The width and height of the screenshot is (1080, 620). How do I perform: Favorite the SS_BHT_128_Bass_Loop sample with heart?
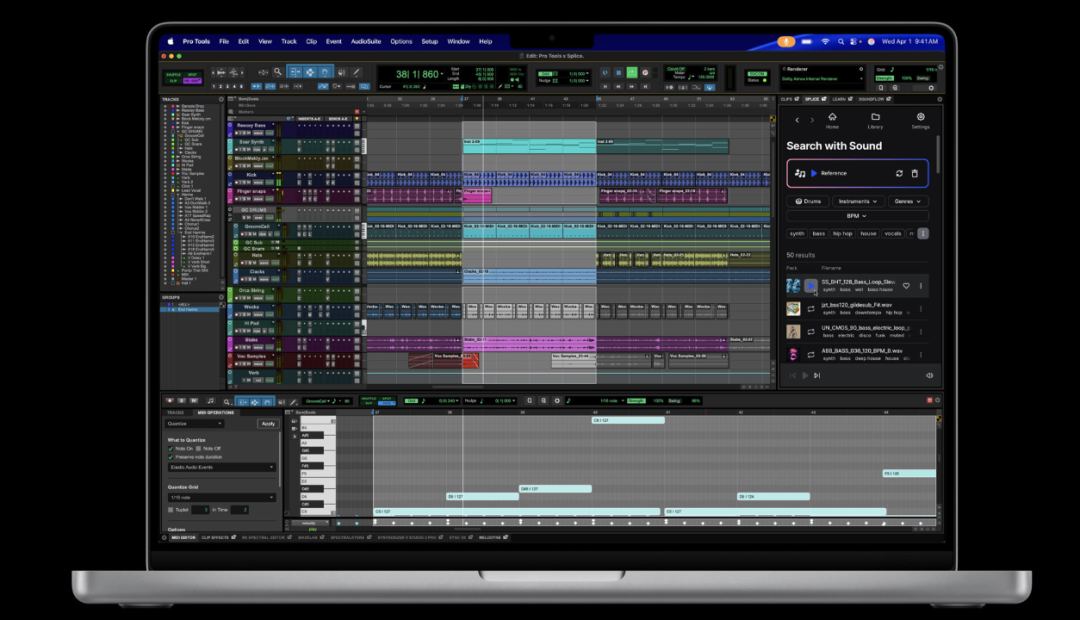click(x=906, y=286)
